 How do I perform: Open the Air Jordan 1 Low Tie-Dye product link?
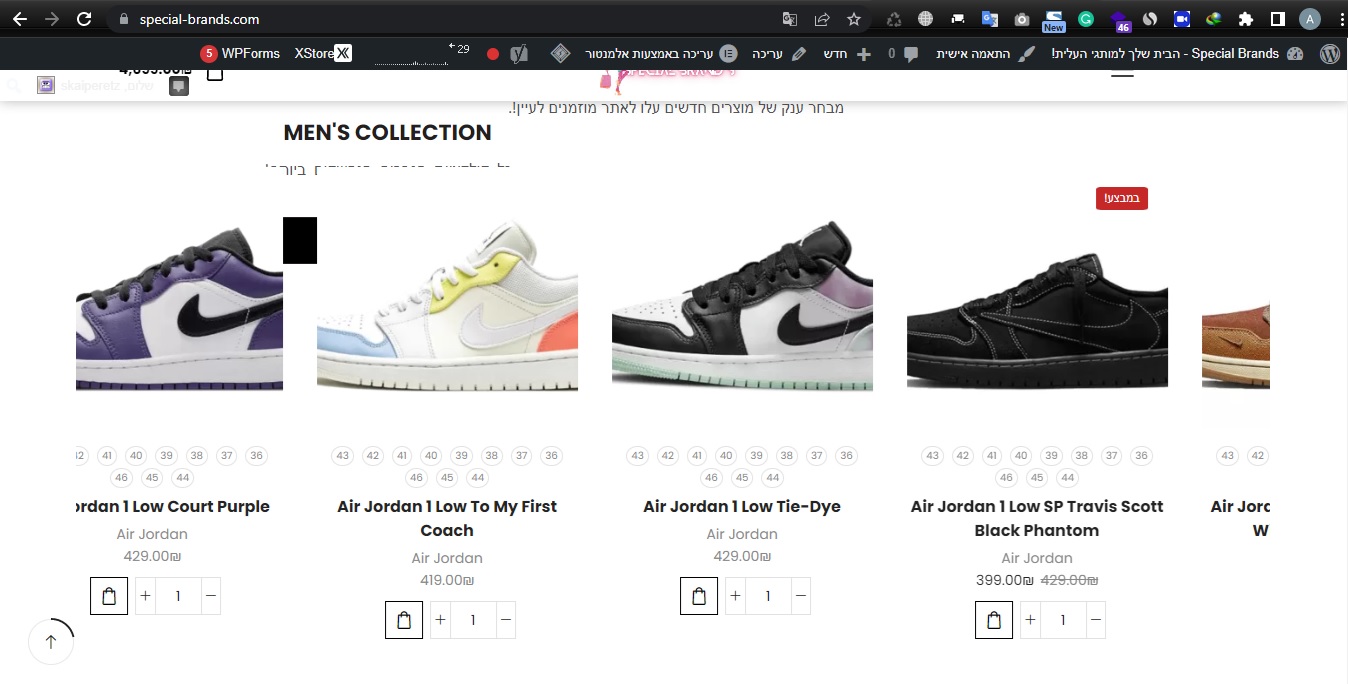[x=742, y=507]
